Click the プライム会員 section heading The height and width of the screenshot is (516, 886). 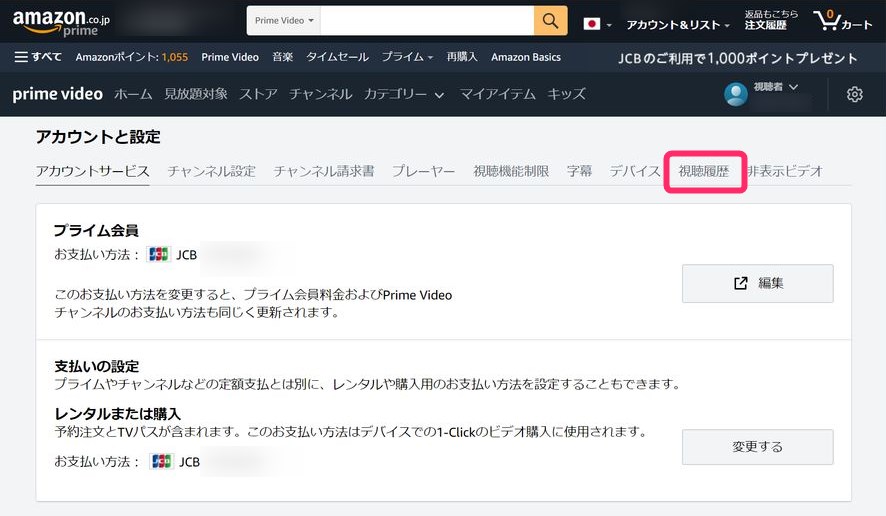[96, 231]
